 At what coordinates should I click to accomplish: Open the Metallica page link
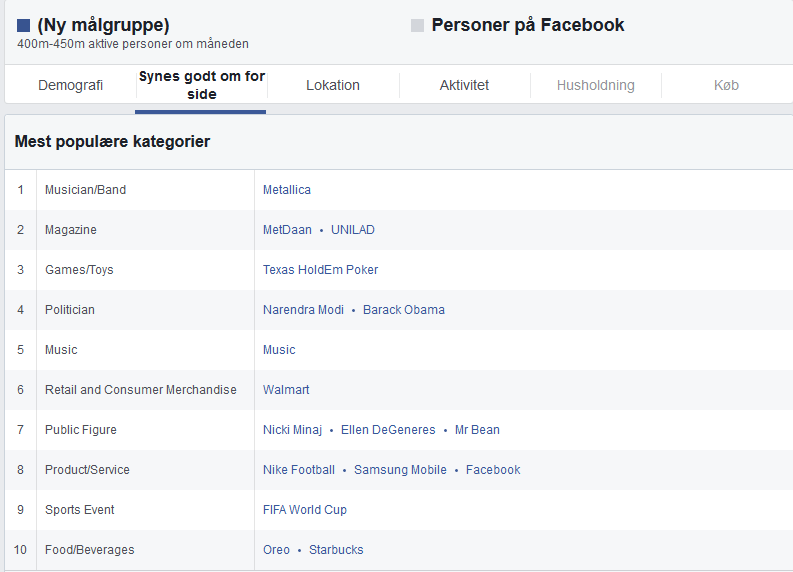(287, 190)
